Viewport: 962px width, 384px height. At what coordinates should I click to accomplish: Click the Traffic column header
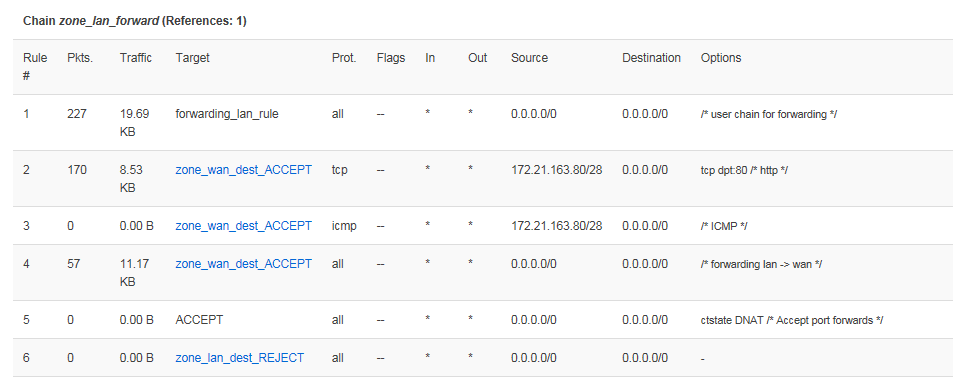point(136,58)
